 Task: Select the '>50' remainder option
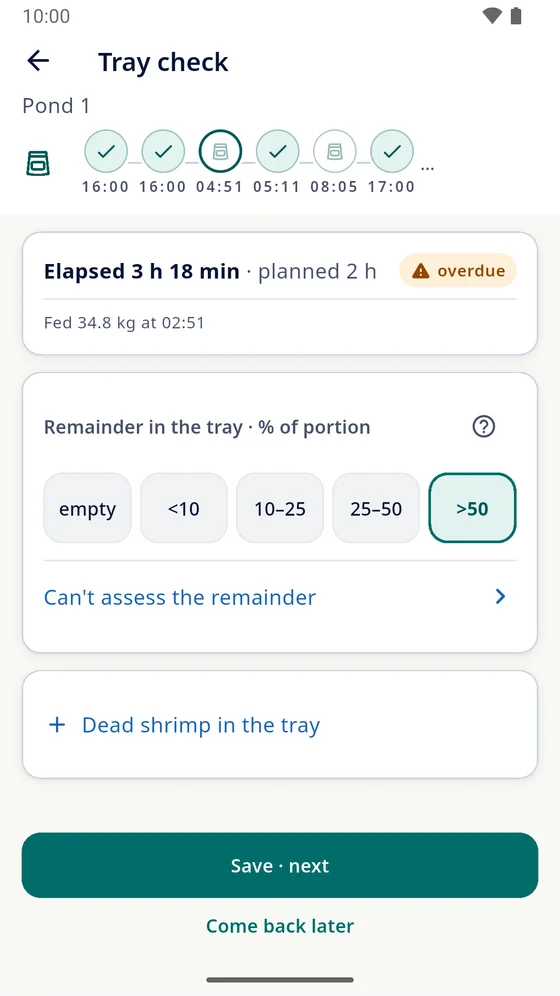pos(472,508)
